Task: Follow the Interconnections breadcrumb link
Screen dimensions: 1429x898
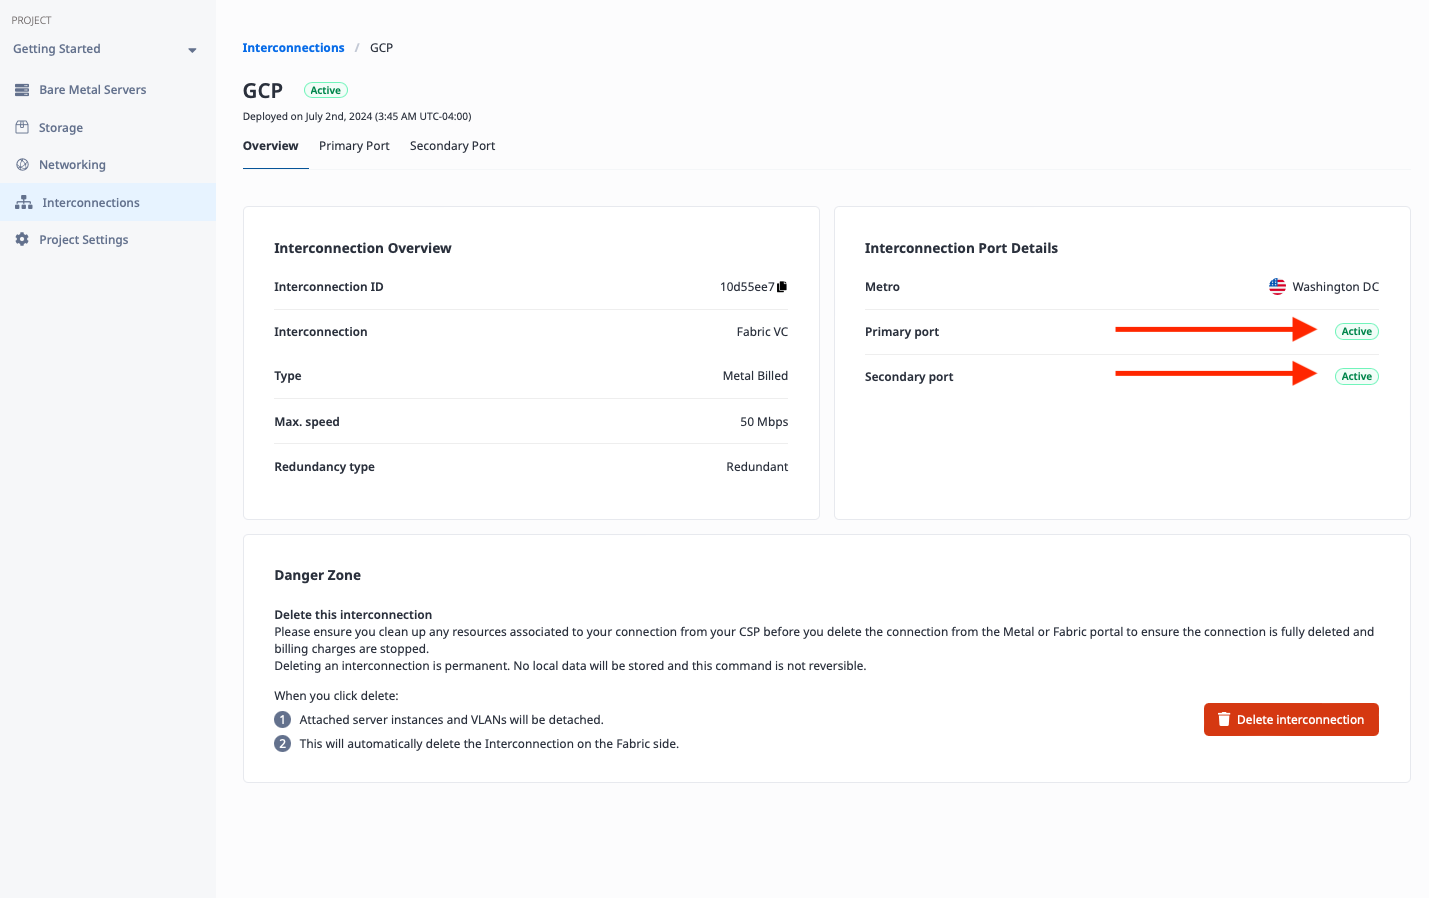Action: 293,48
